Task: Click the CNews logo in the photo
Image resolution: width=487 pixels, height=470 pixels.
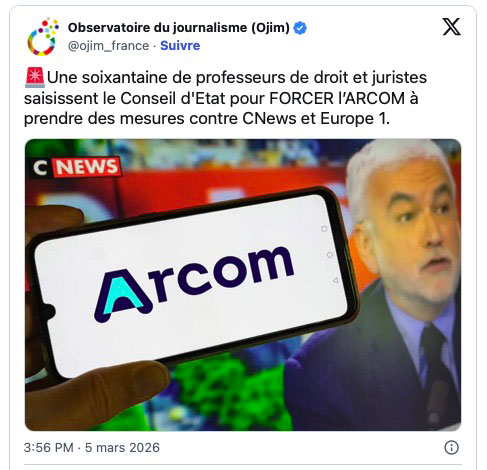Action: [77, 167]
